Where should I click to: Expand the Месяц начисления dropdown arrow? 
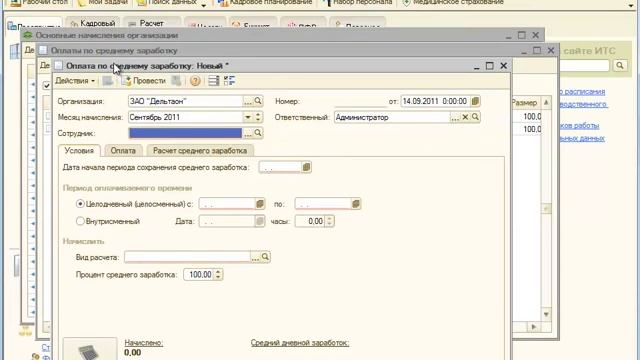pos(248,118)
